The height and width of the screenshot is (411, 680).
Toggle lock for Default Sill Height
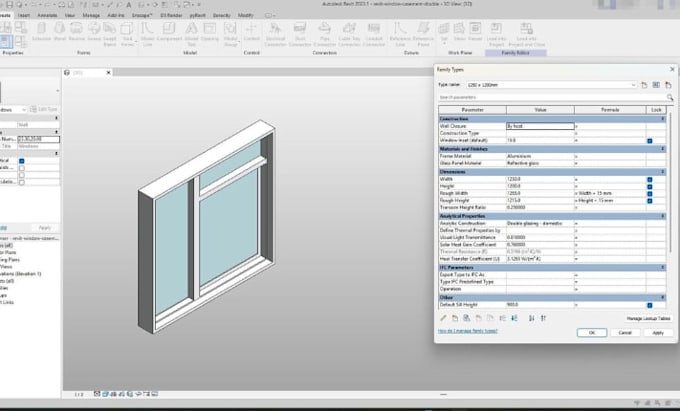coord(650,305)
